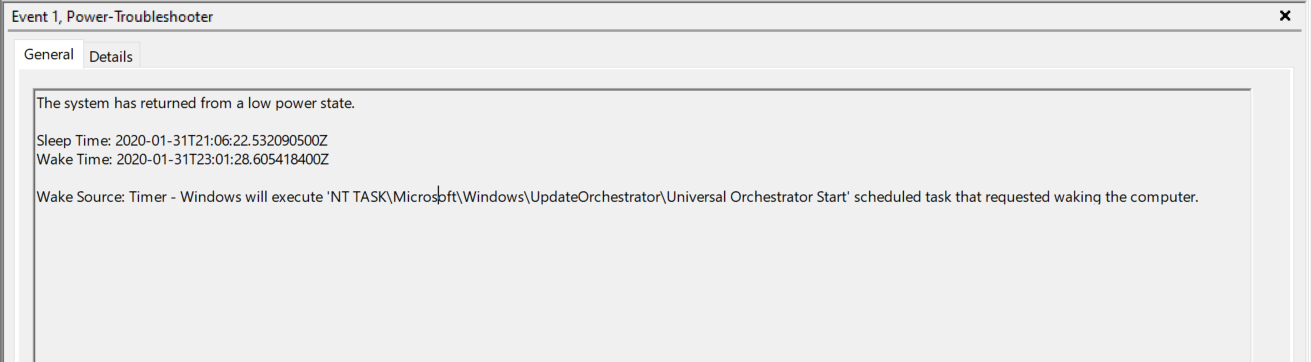Close the Event 1 Power-Troubleshooter pane
Screen dimensions: 1311x362
point(1285,16)
